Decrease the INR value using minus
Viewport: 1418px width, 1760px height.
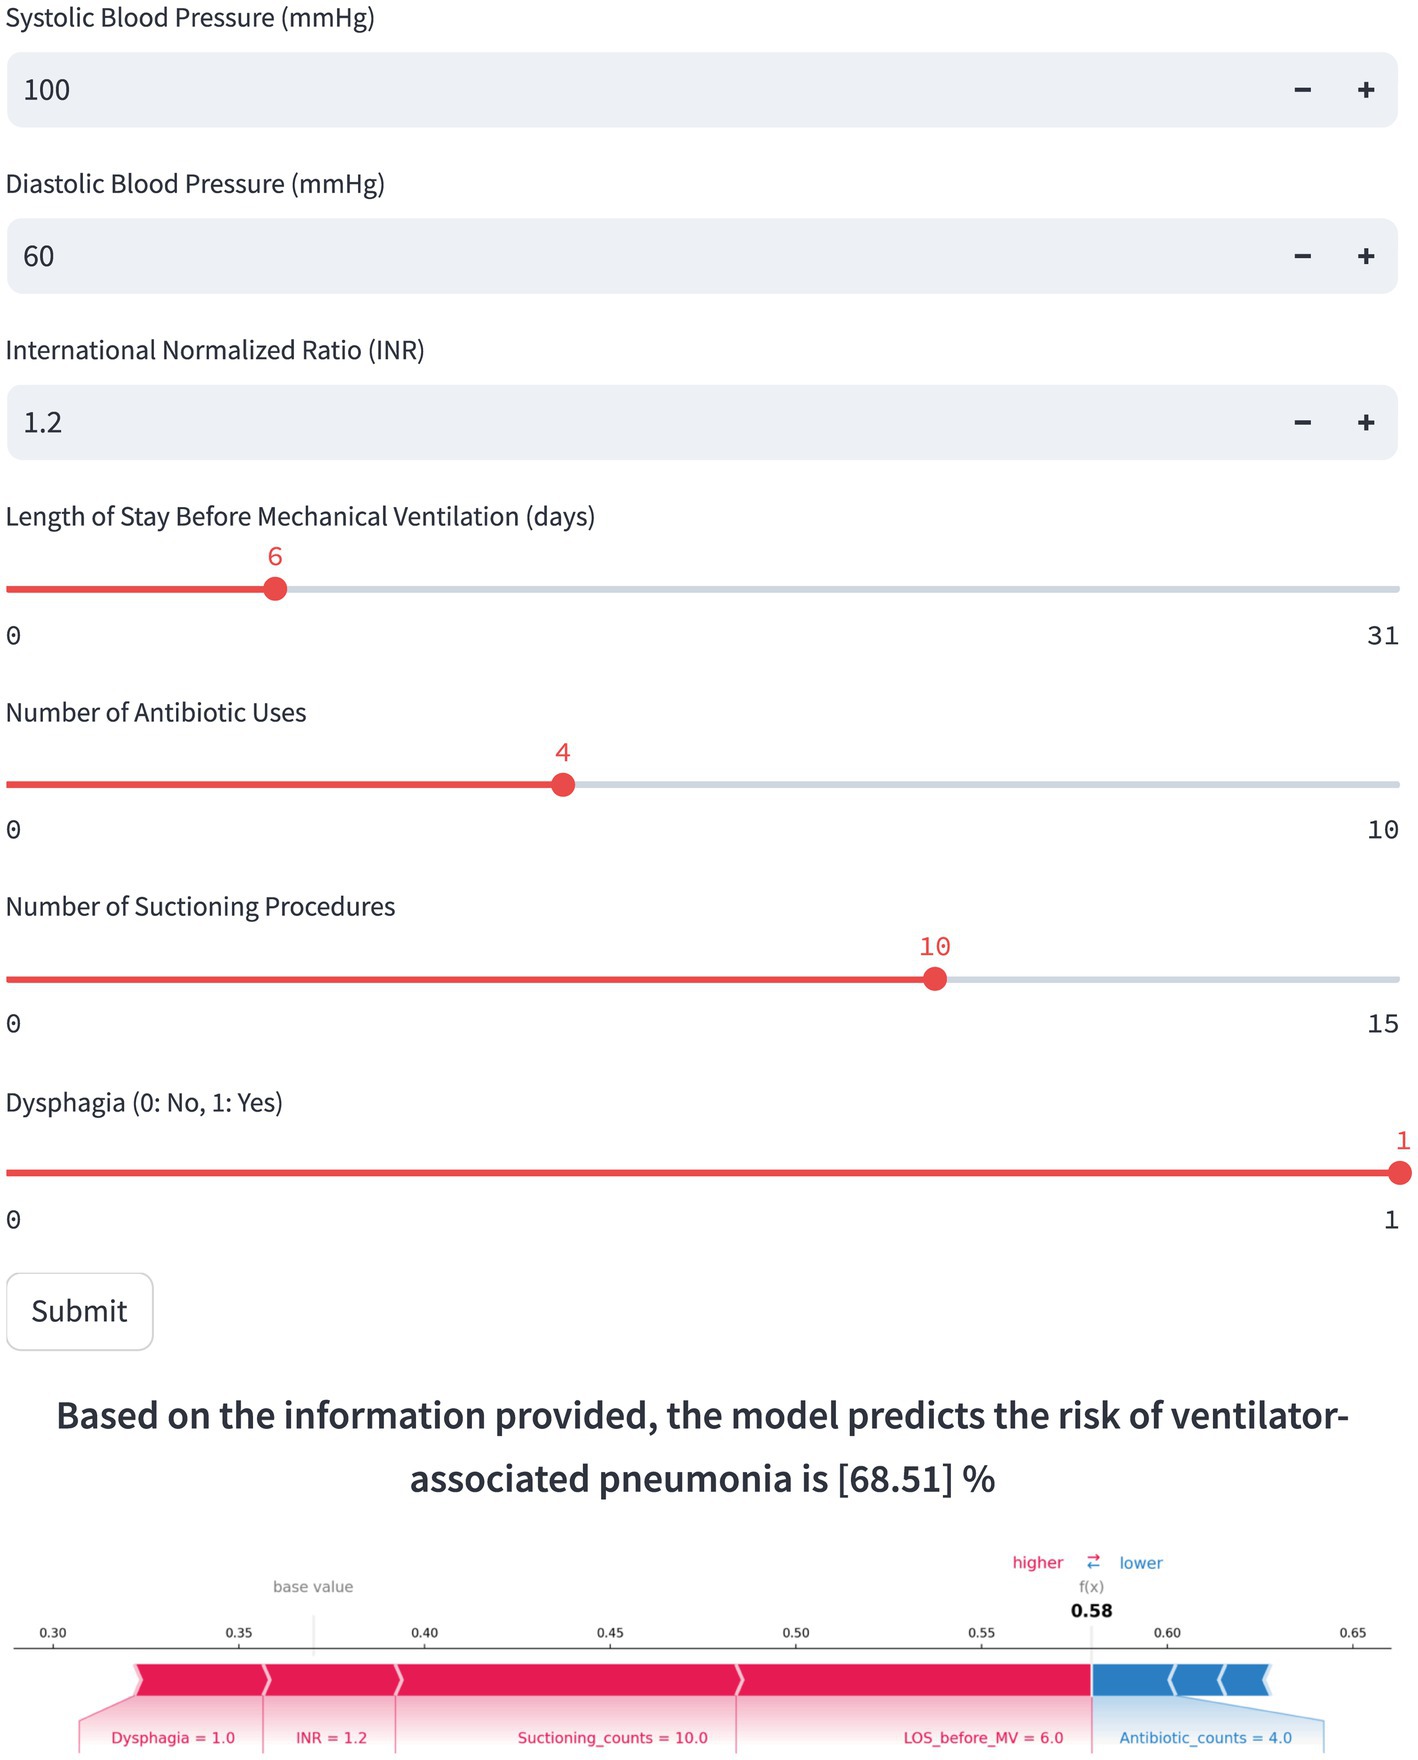tap(1302, 422)
